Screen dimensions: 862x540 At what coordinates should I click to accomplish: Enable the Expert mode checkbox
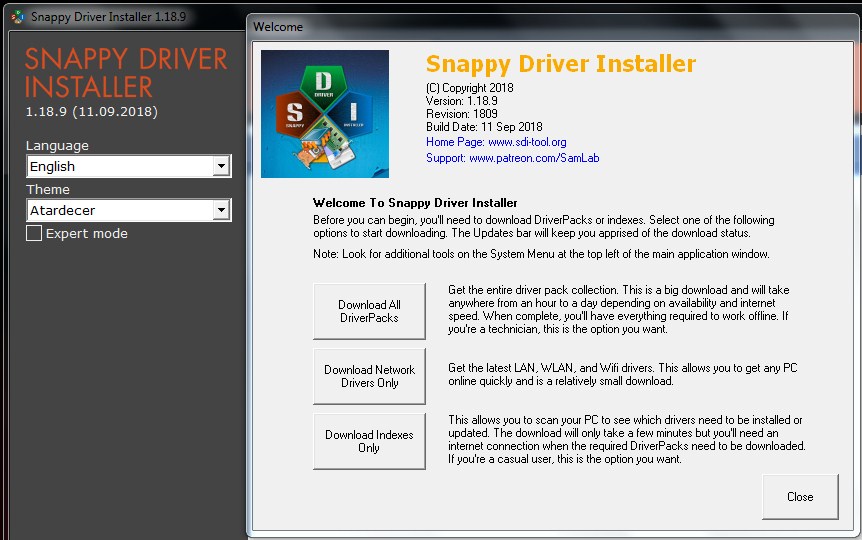click(x=34, y=233)
